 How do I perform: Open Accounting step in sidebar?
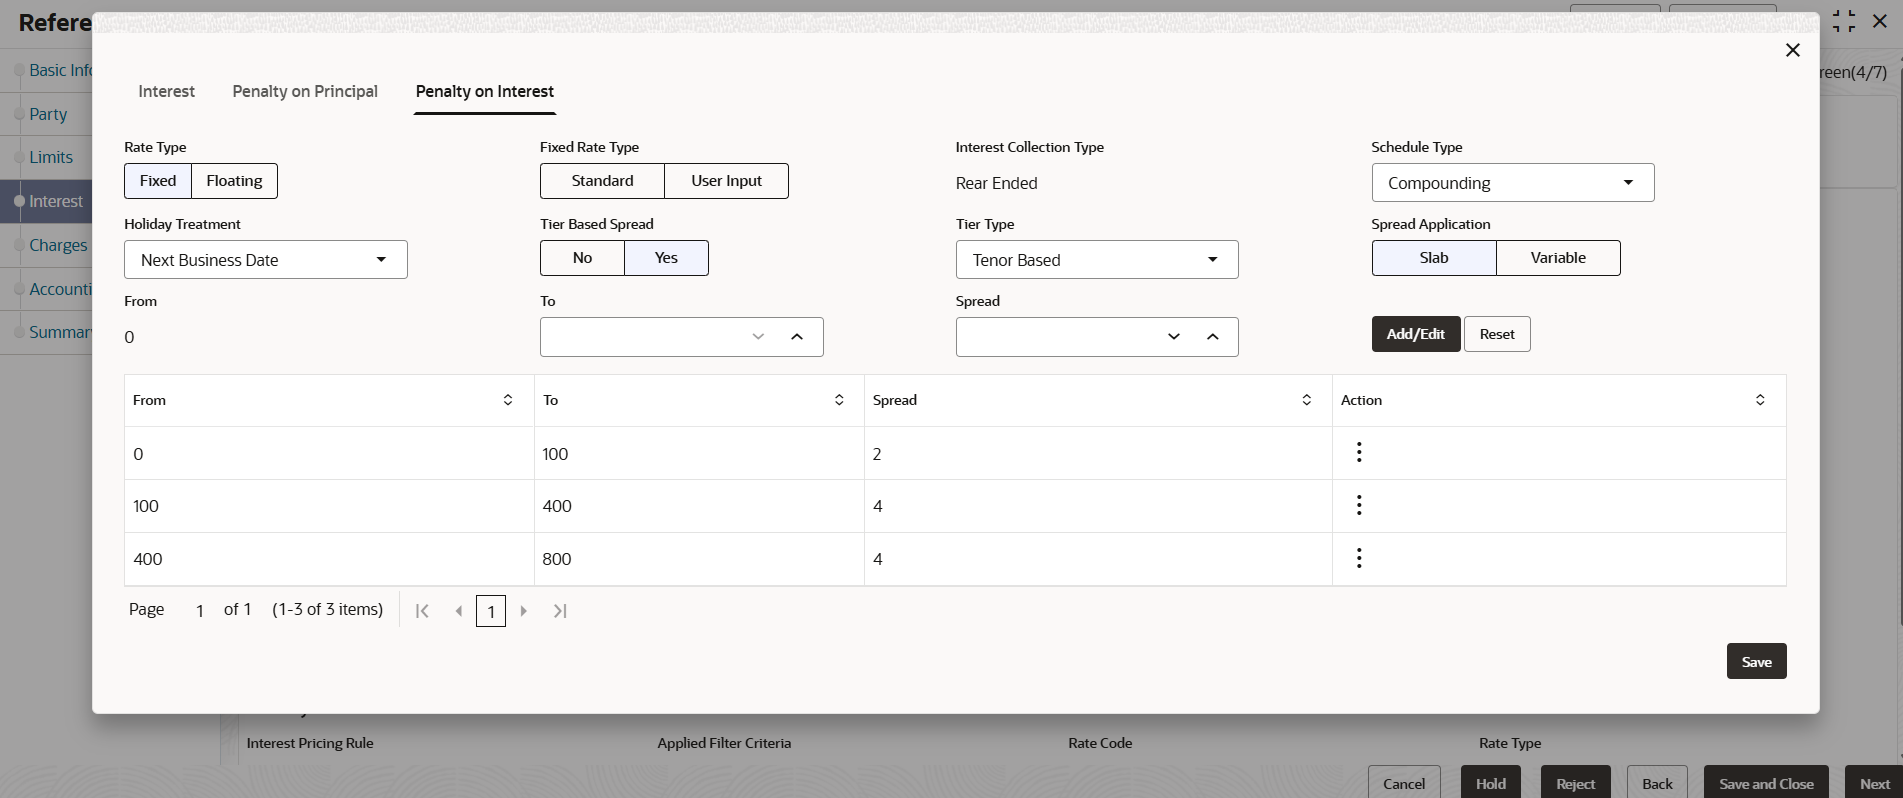(60, 289)
